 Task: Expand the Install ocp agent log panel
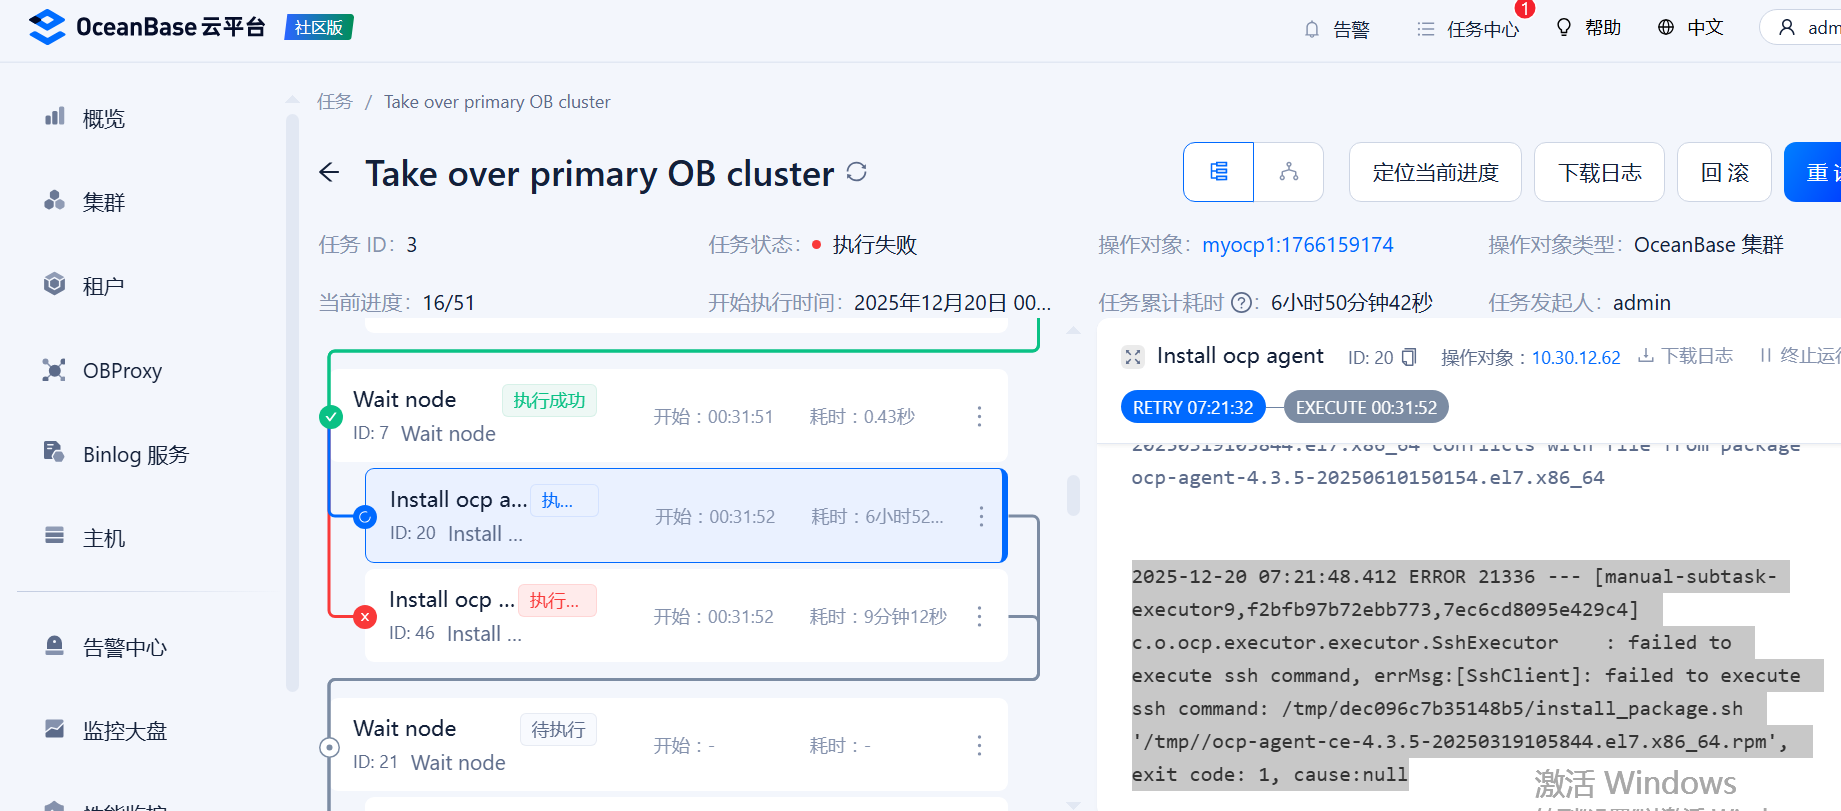(x=1132, y=357)
